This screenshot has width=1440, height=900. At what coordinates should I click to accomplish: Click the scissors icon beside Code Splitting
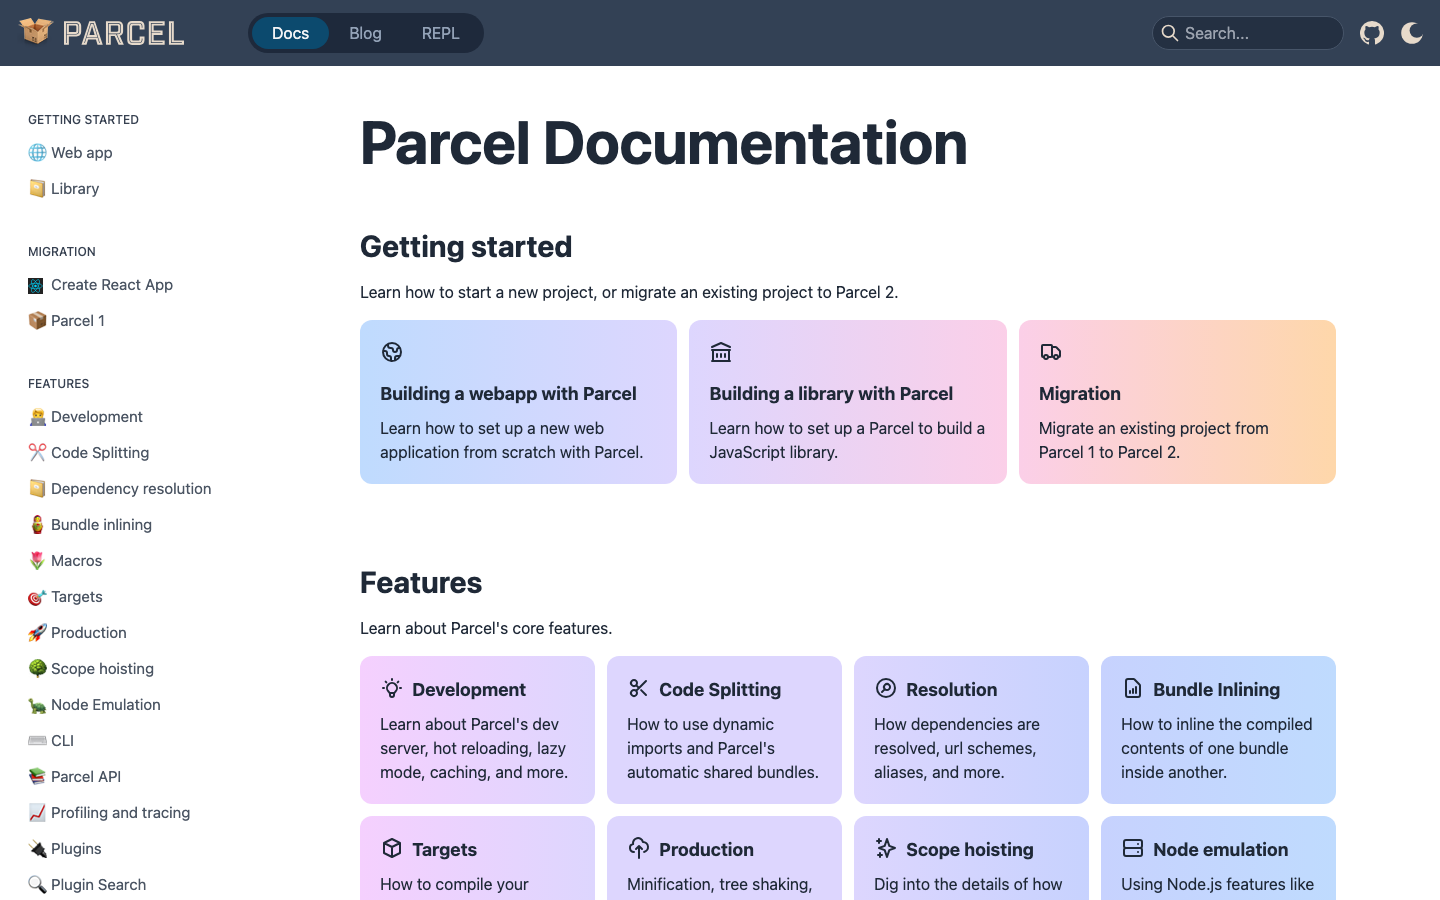click(37, 452)
